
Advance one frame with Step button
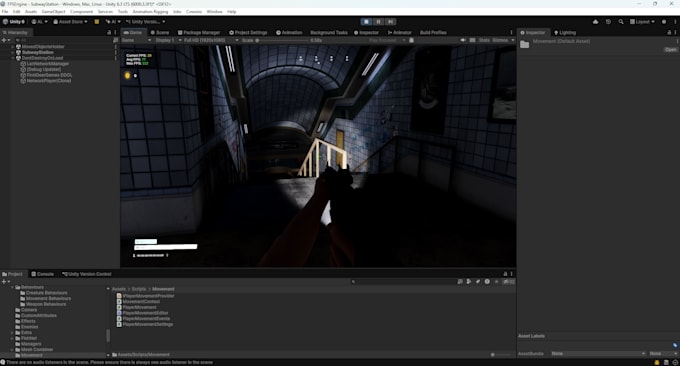click(390, 21)
